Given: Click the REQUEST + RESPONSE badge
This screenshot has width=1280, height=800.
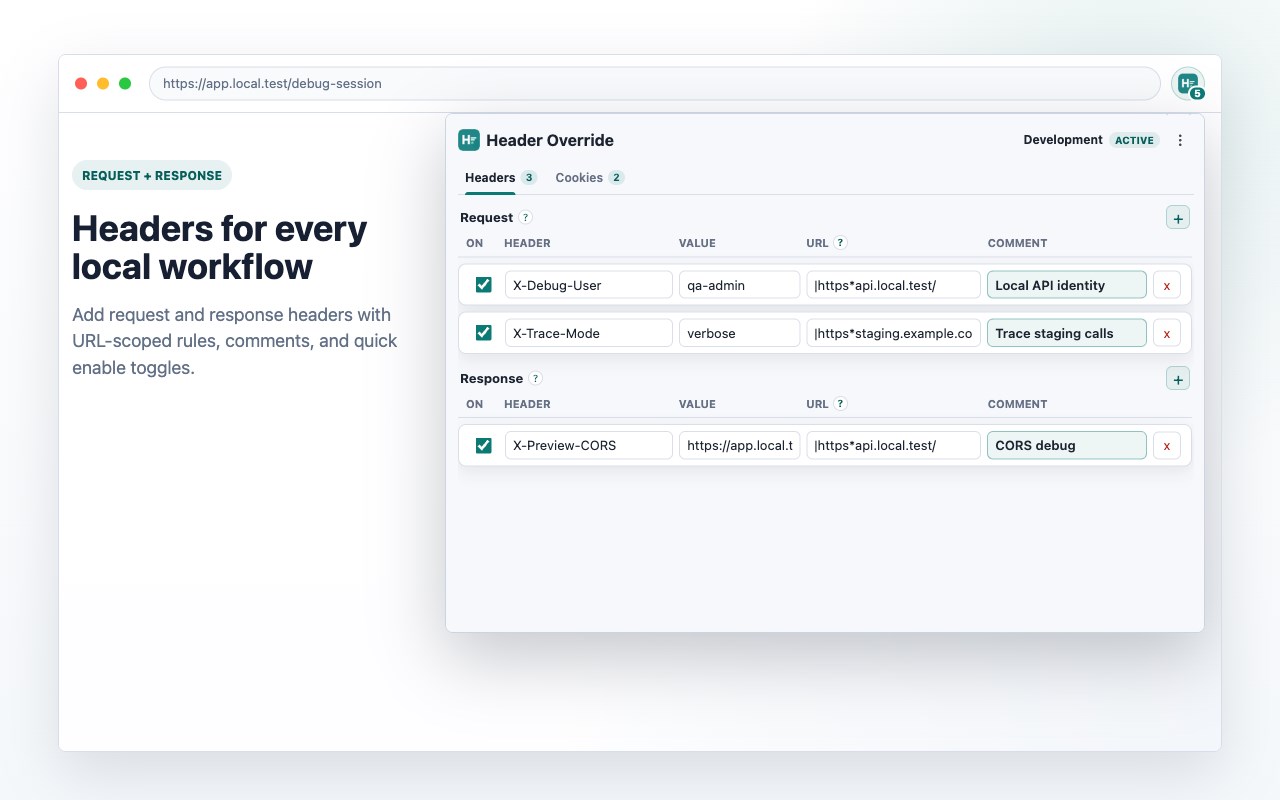Looking at the screenshot, I should [x=152, y=175].
